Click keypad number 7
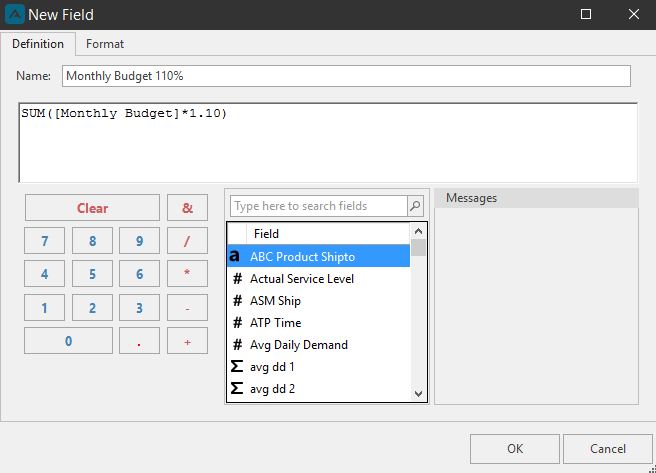 tap(44, 240)
